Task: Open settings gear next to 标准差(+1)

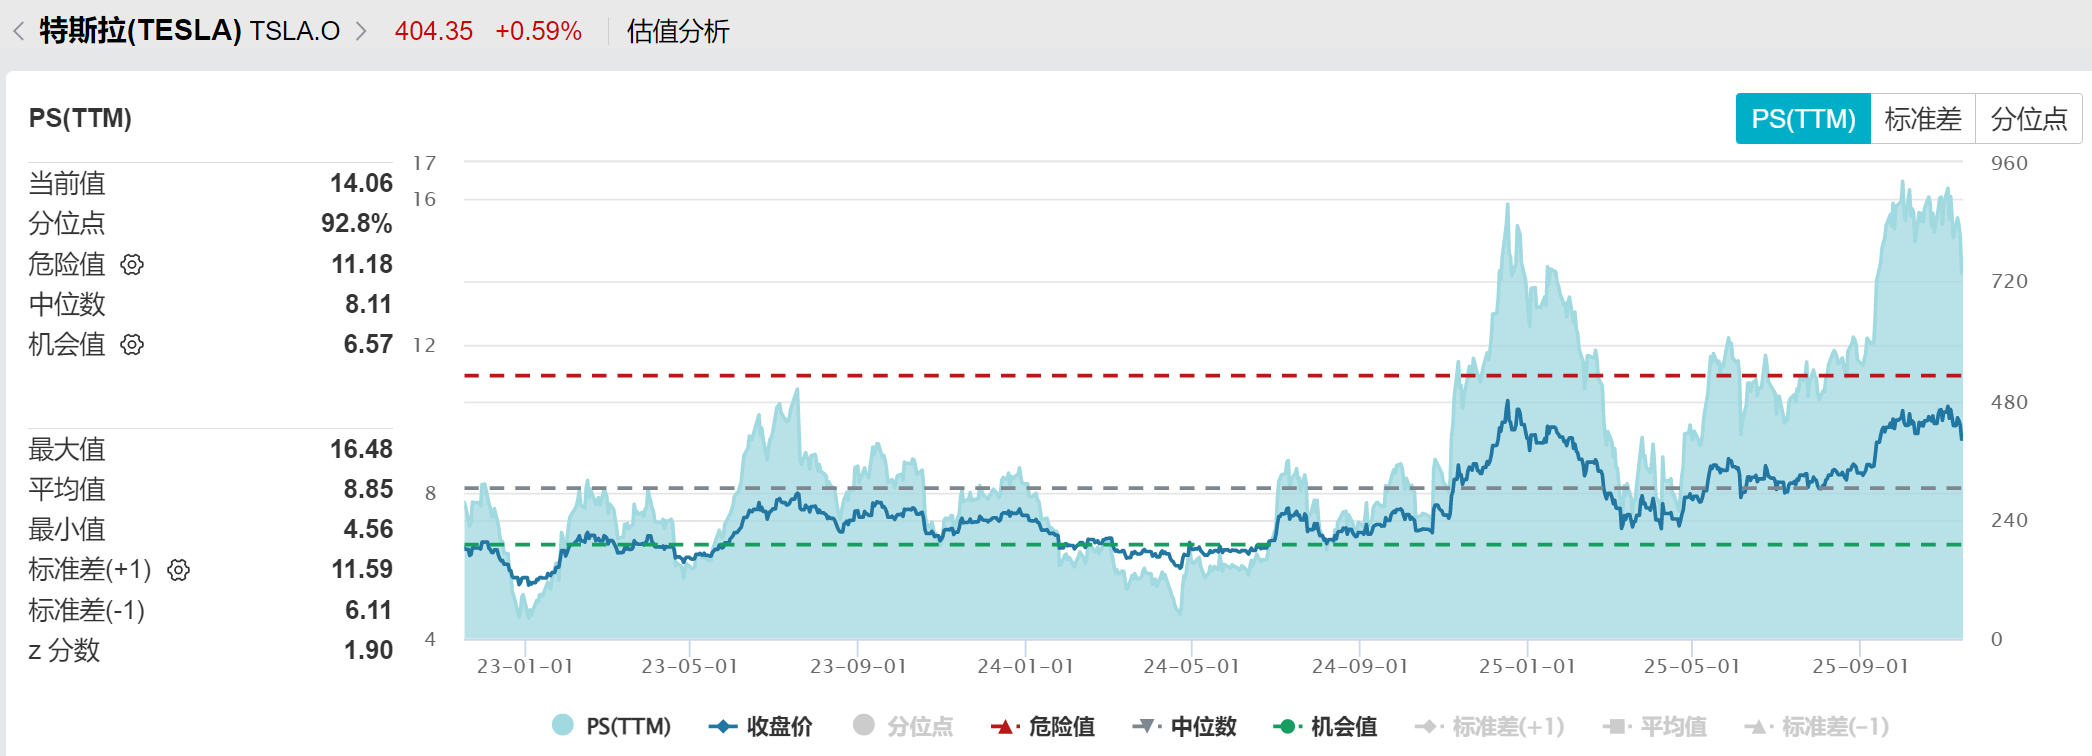Action: tap(179, 570)
